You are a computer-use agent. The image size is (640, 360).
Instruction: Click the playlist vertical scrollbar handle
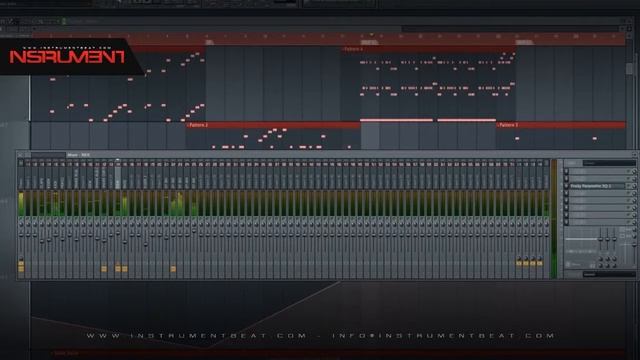coord(629,68)
